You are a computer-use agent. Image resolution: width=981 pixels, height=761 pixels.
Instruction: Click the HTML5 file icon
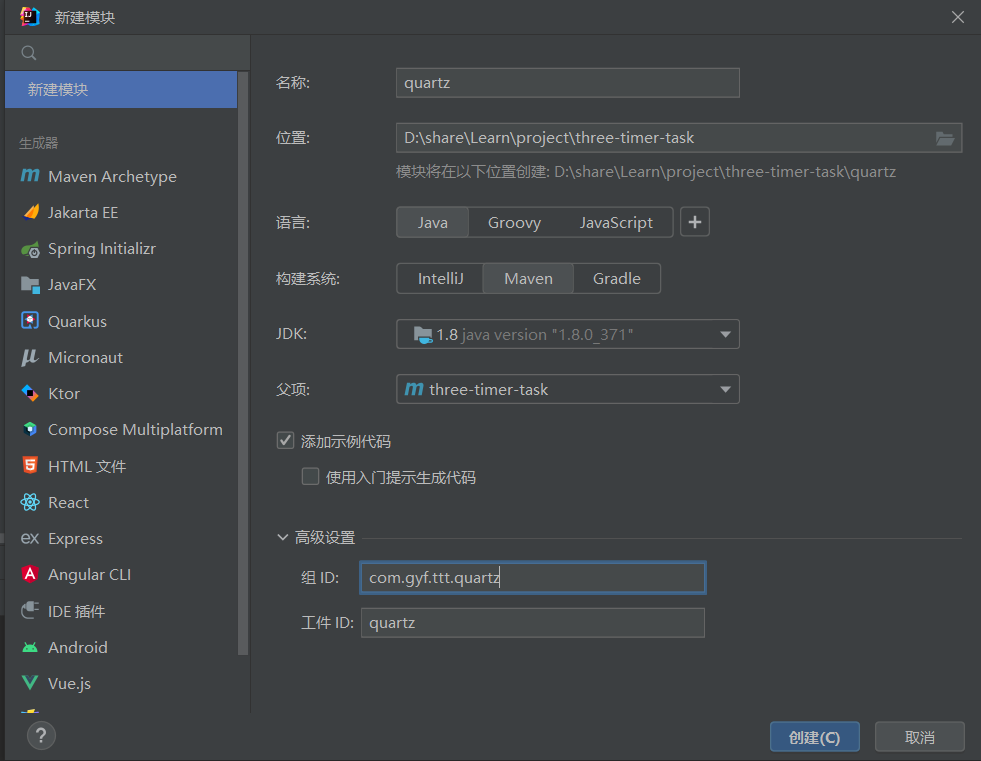click(30, 466)
